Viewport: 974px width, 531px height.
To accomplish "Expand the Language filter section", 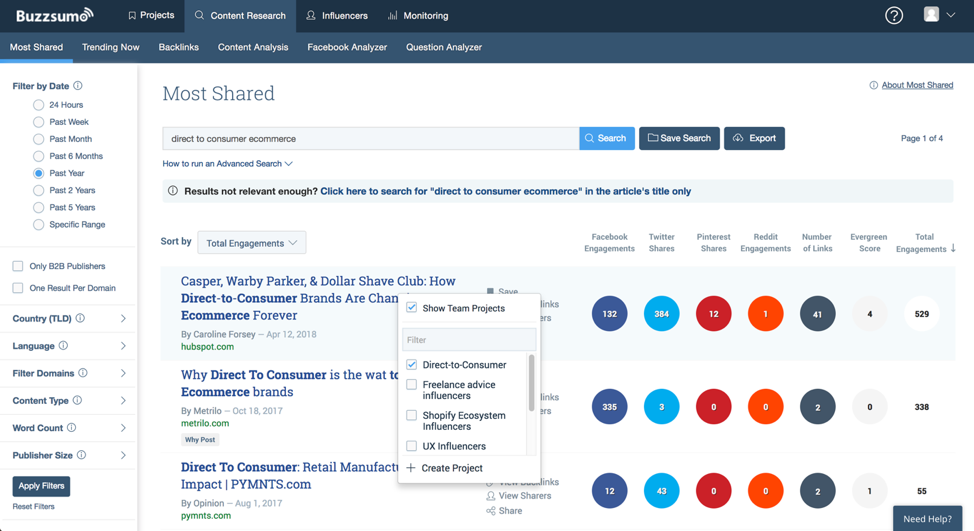I will pyautogui.click(x=123, y=345).
